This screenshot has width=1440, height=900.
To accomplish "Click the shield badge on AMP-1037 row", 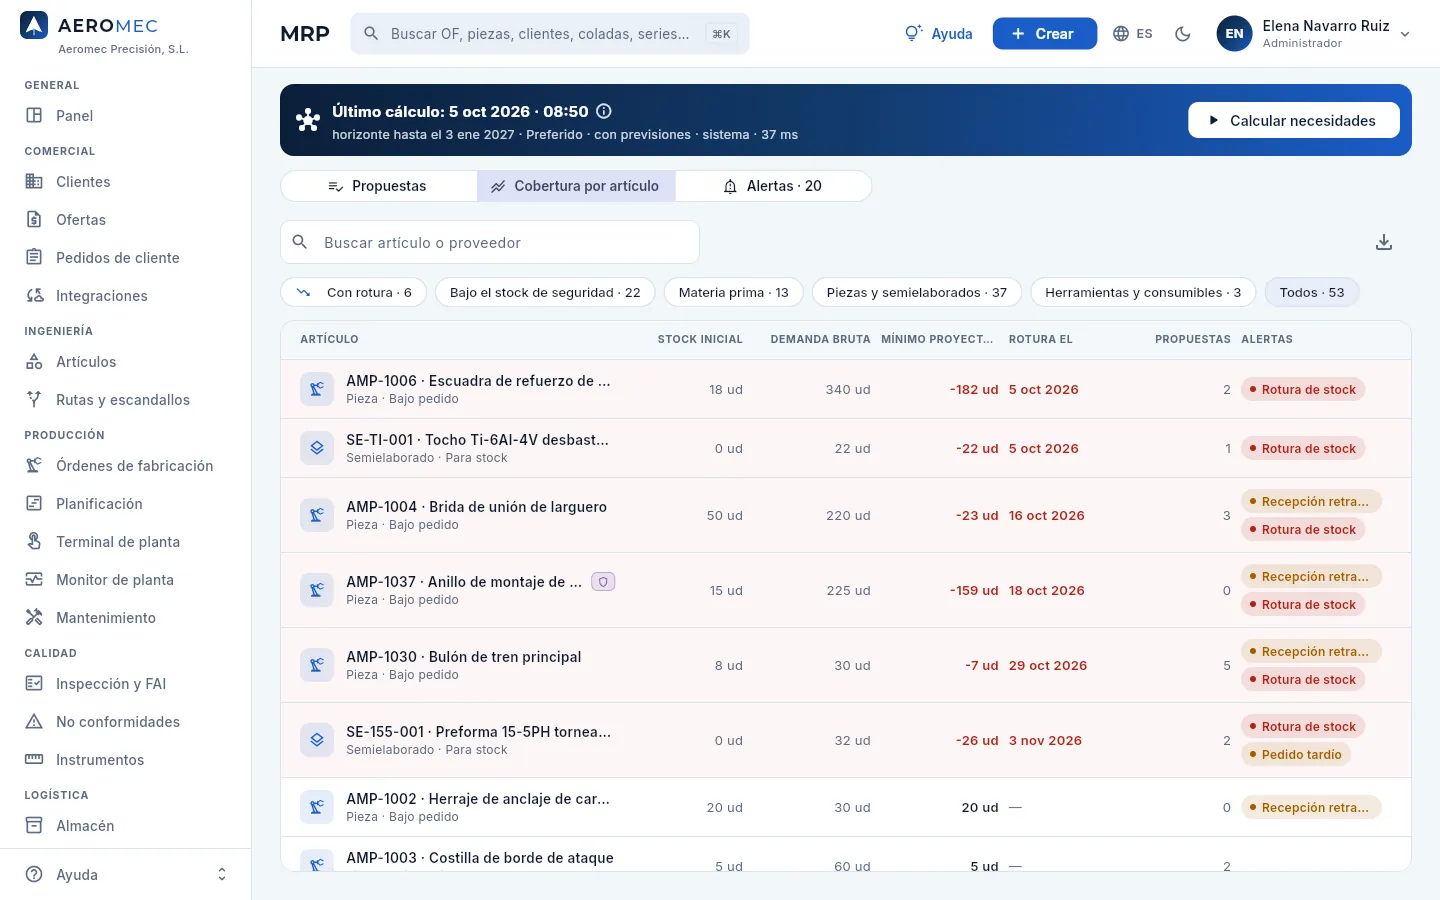I will point(603,582).
